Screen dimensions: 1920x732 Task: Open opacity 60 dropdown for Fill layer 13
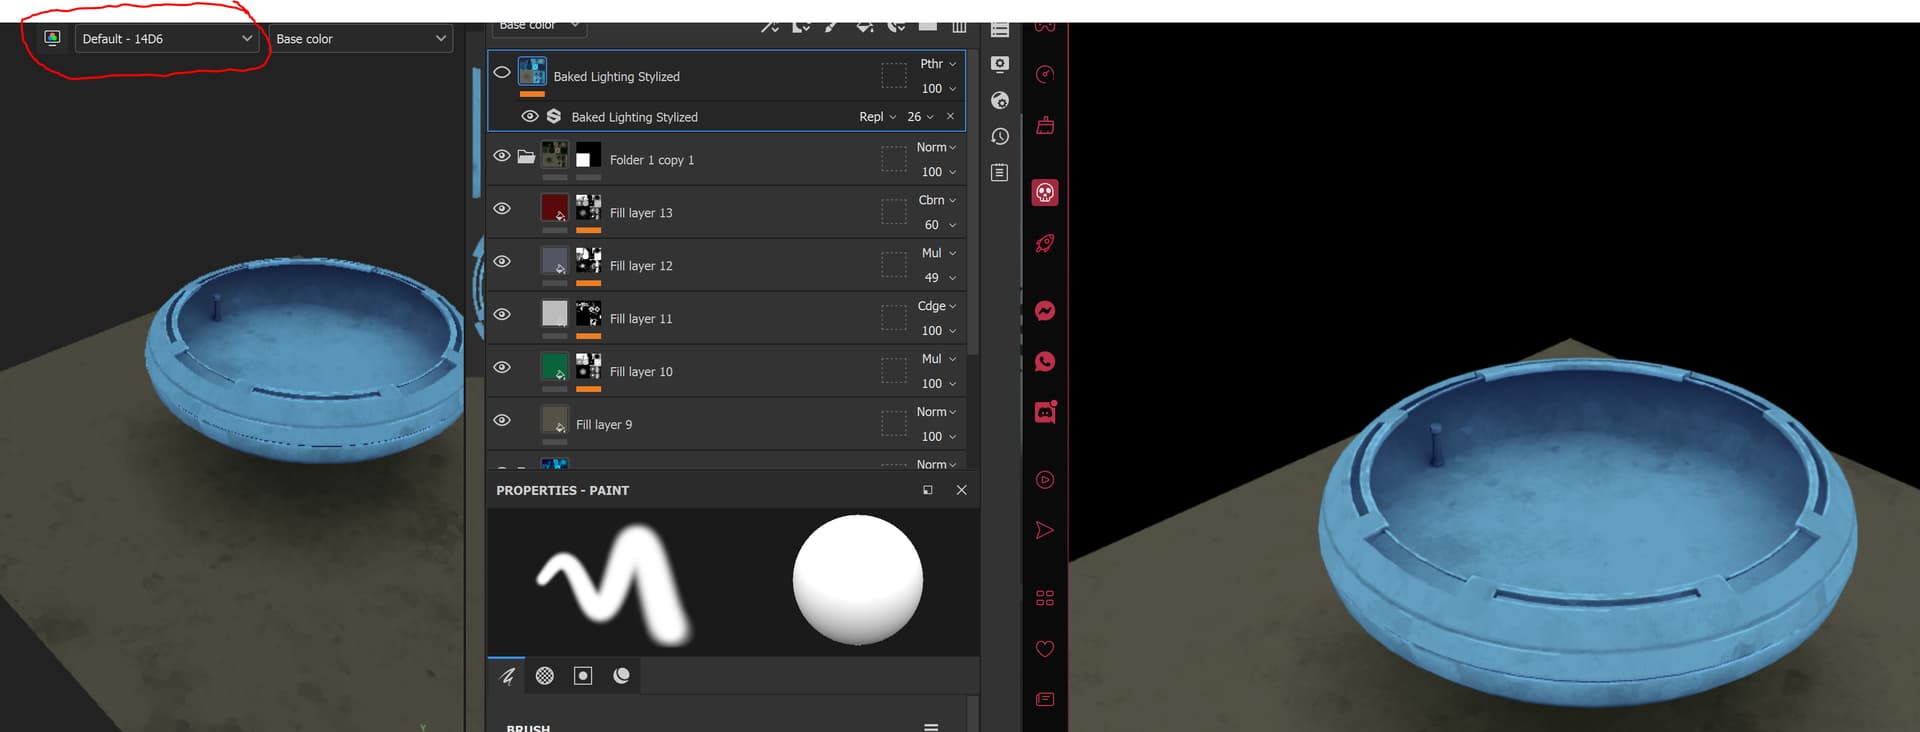[940, 225]
